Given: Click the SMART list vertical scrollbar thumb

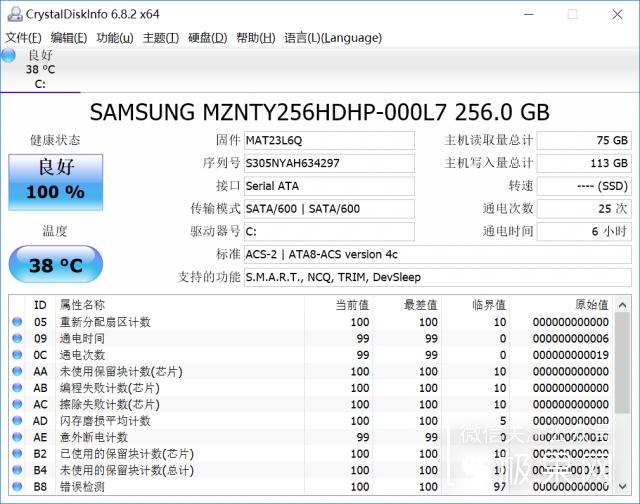Looking at the screenshot, I should [x=622, y=363].
